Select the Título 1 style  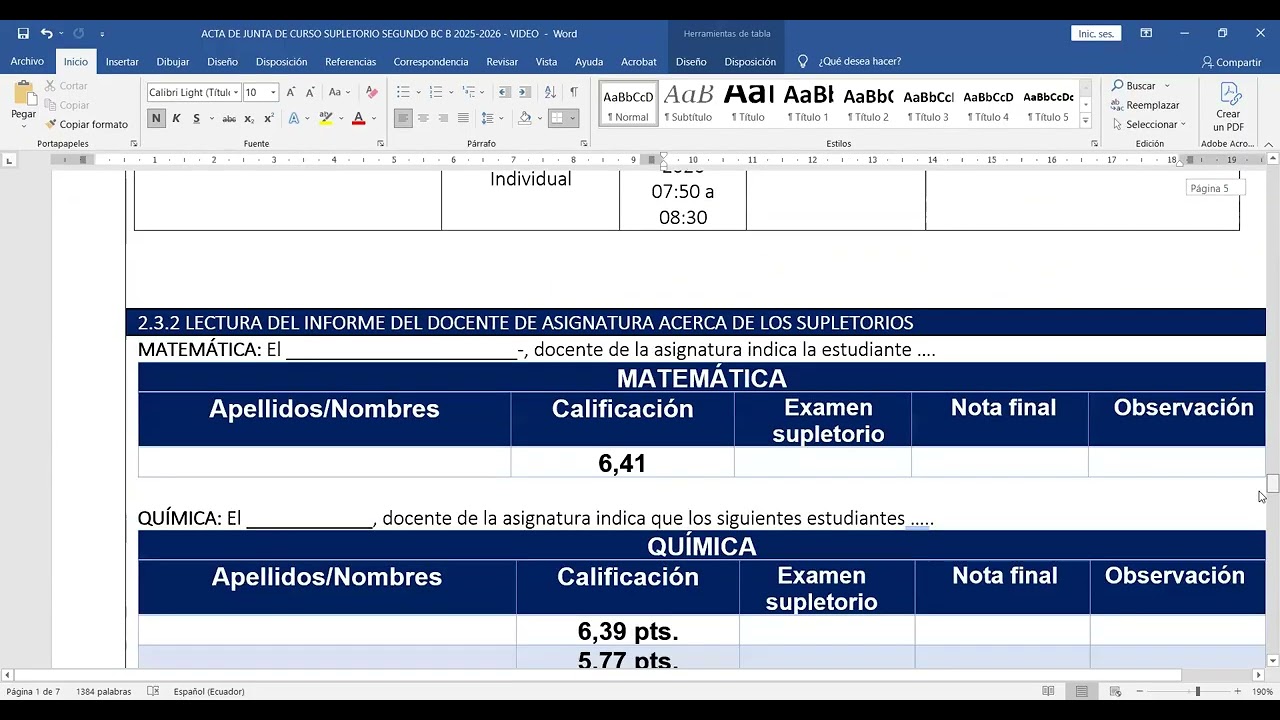(x=808, y=104)
